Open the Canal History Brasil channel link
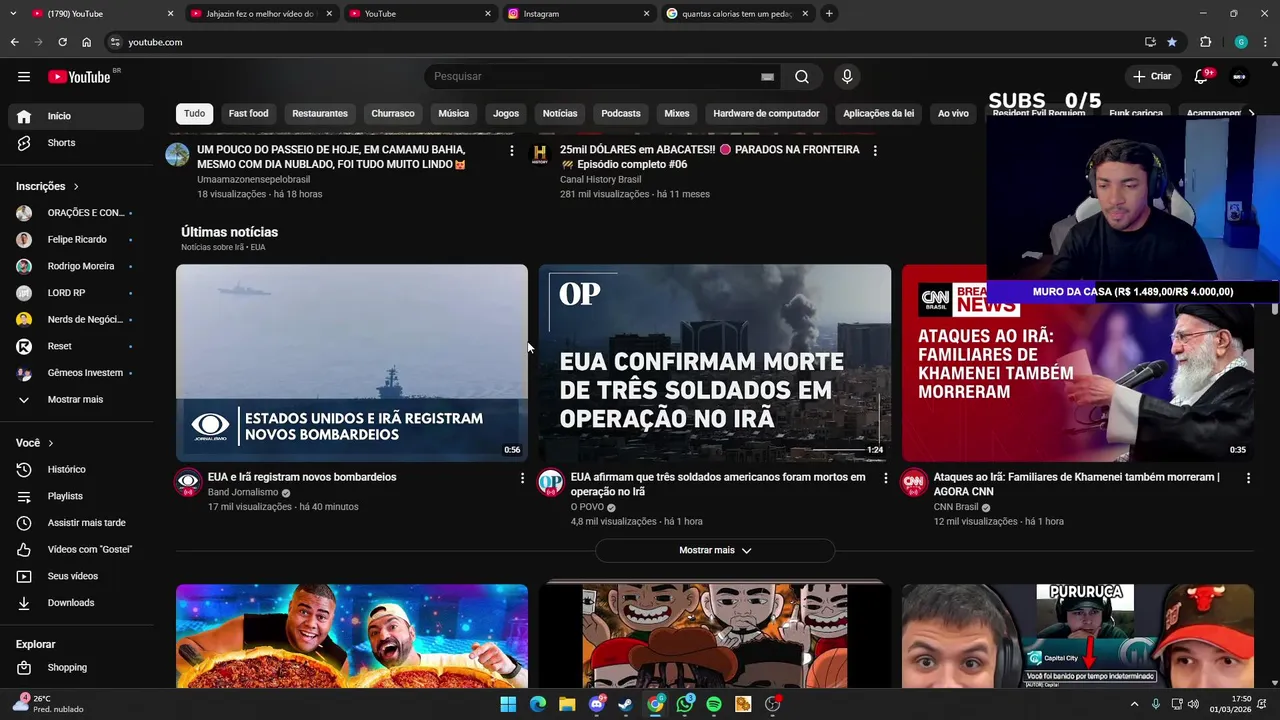The image size is (1280, 720). point(600,180)
